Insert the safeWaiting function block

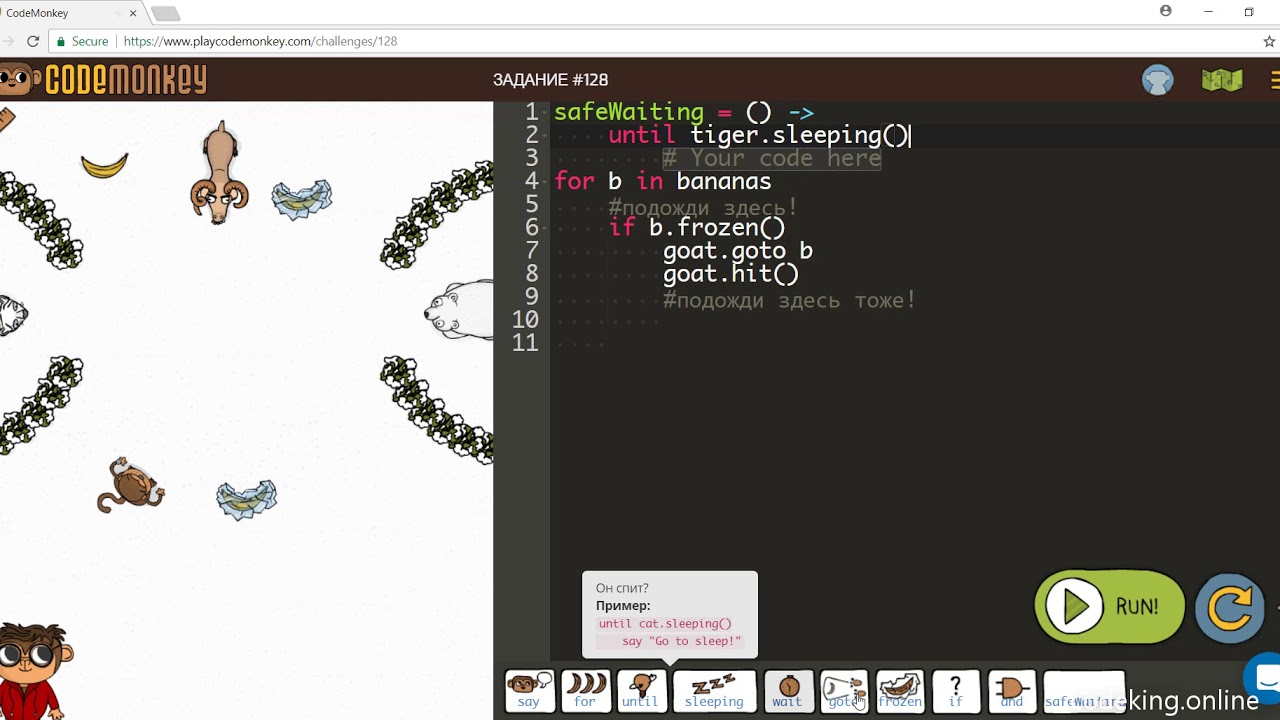click(1084, 691)
